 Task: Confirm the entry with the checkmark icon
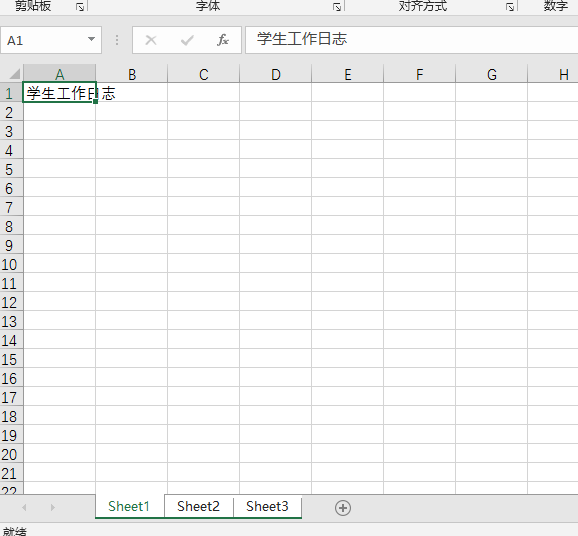(187, 40)
